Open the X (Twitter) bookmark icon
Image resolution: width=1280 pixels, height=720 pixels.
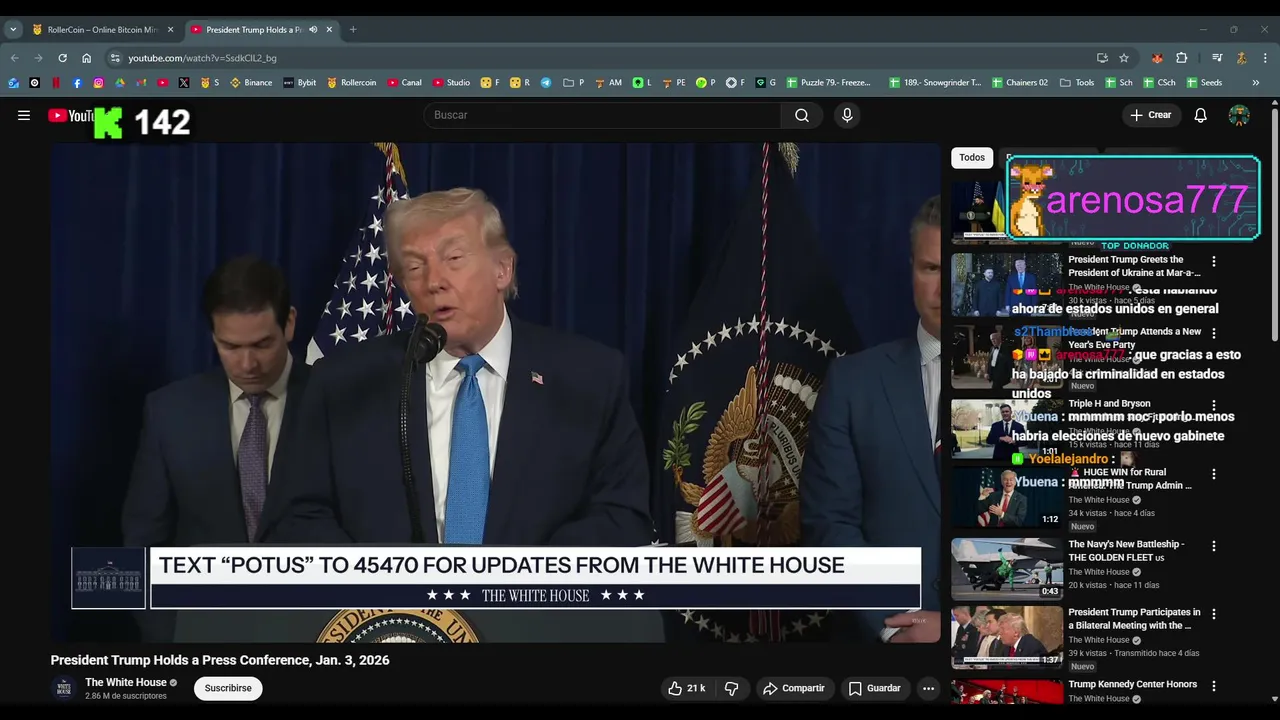coord(184,83)
